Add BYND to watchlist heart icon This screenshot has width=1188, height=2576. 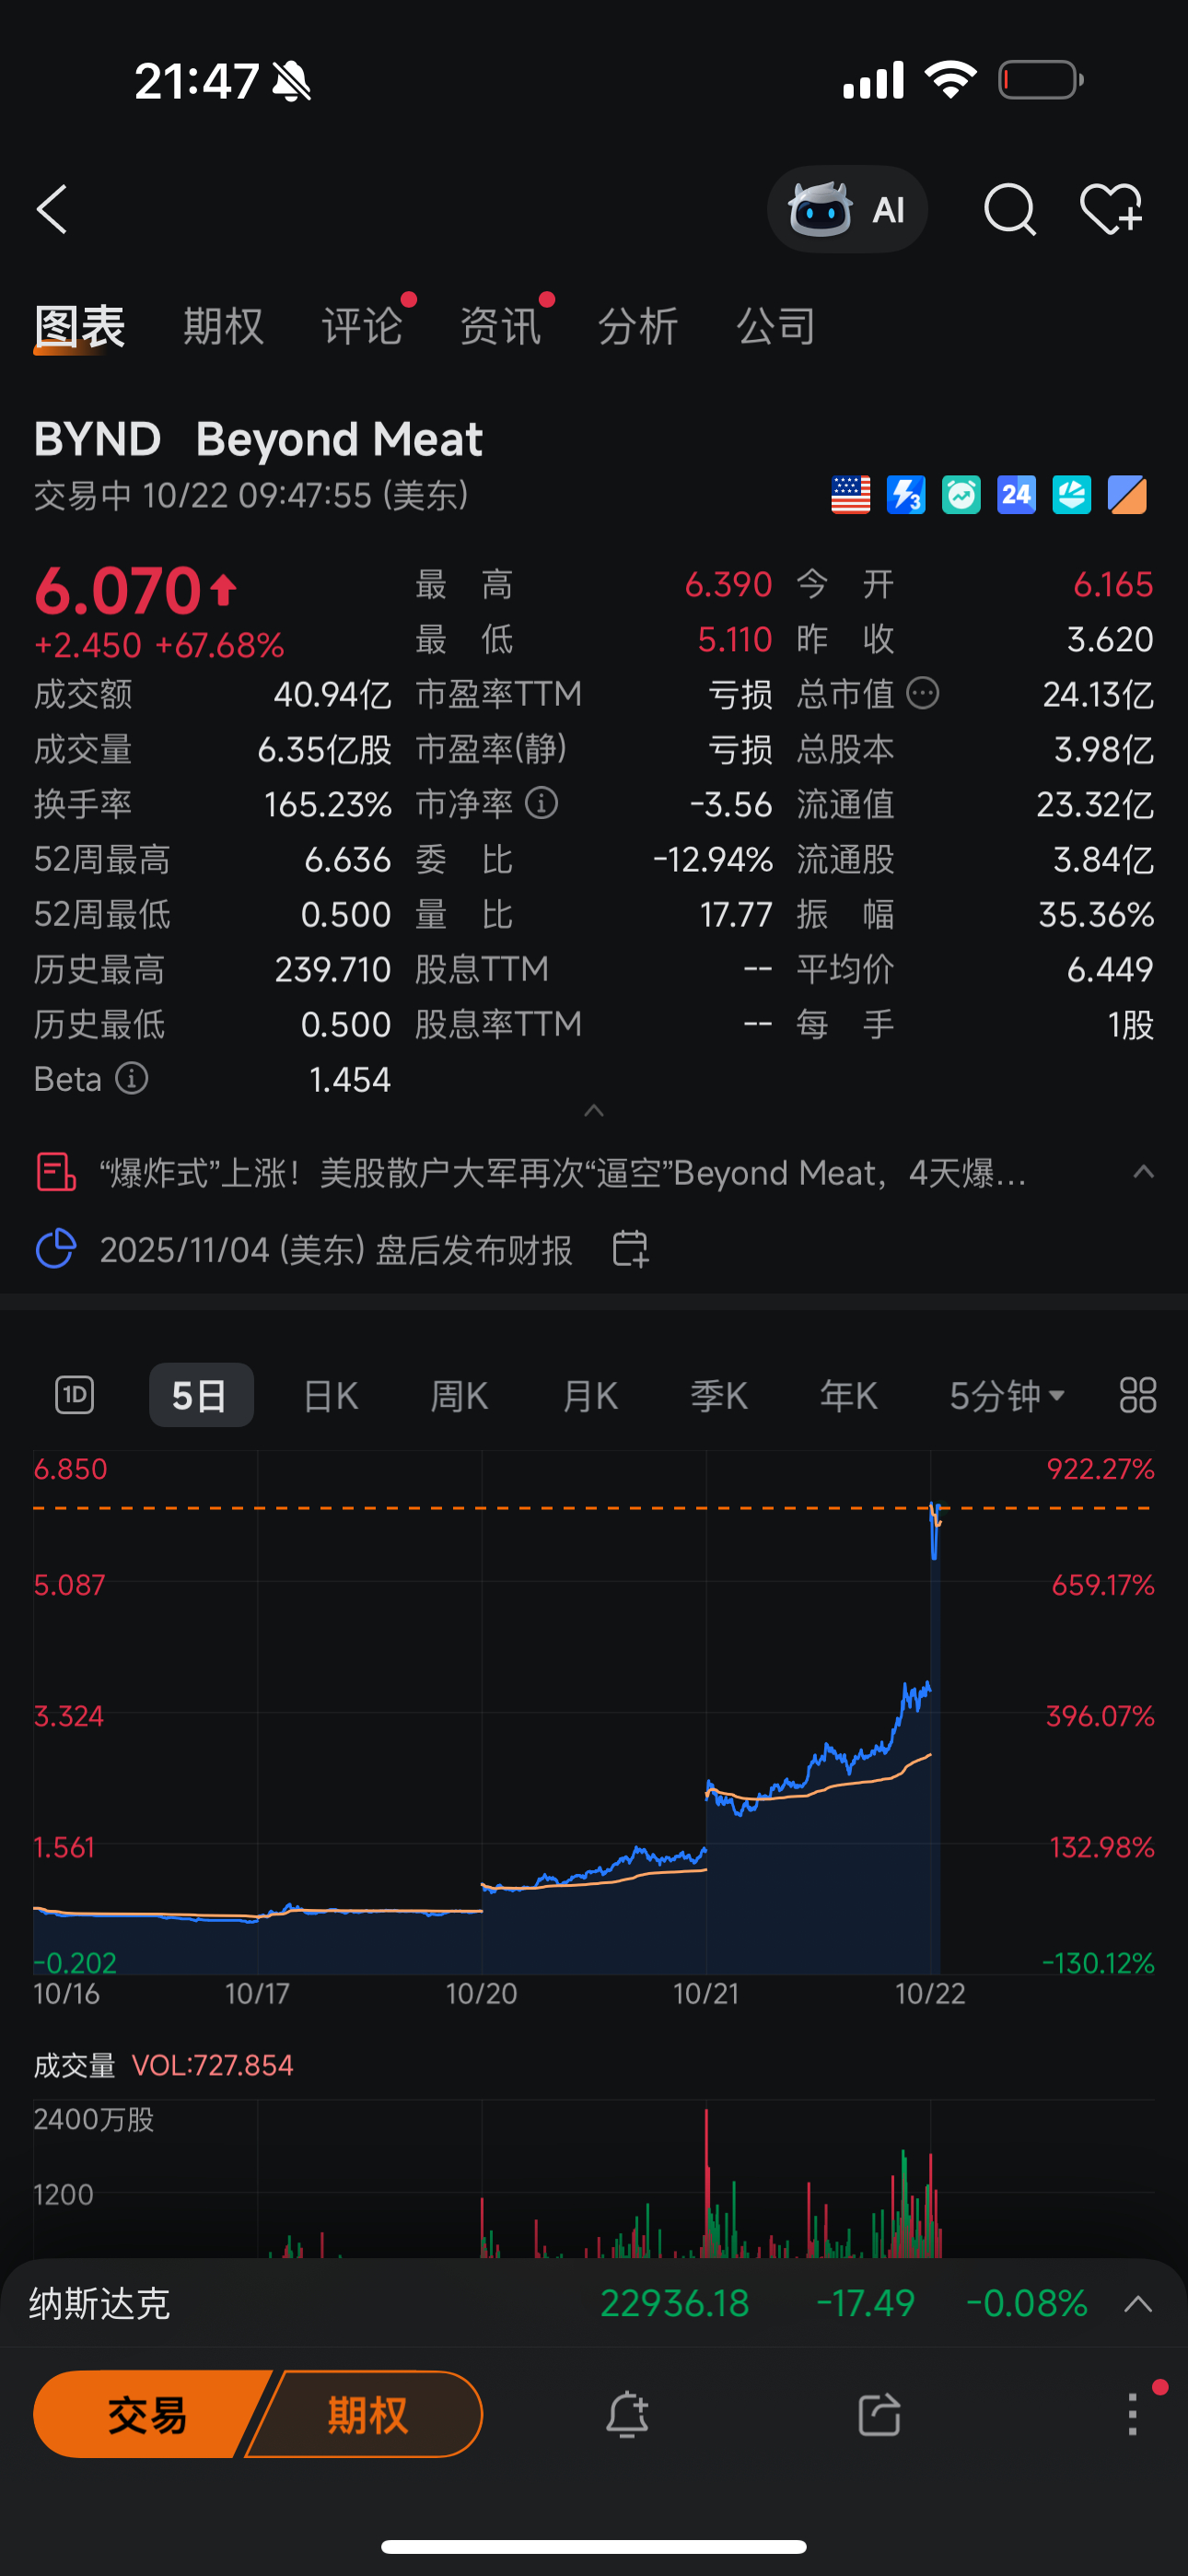1111,209
